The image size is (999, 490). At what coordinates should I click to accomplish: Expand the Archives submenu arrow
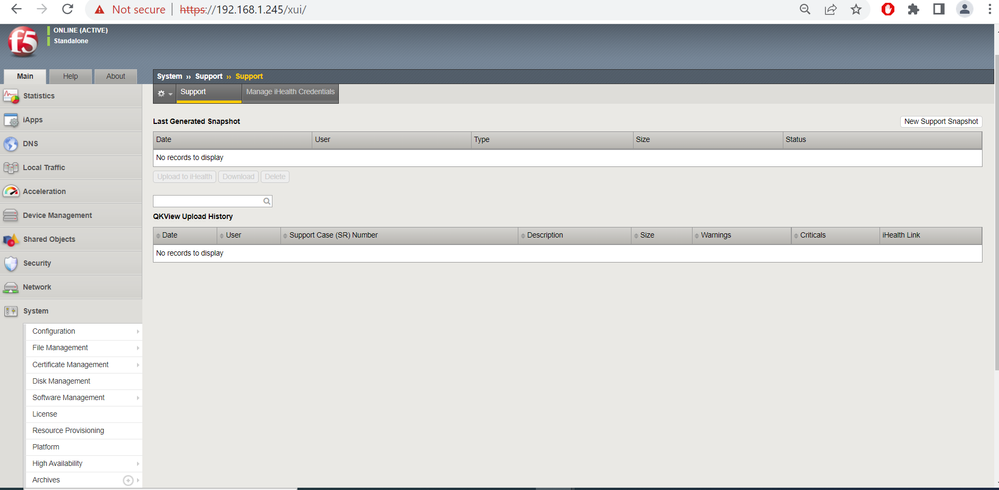(138, 480)
